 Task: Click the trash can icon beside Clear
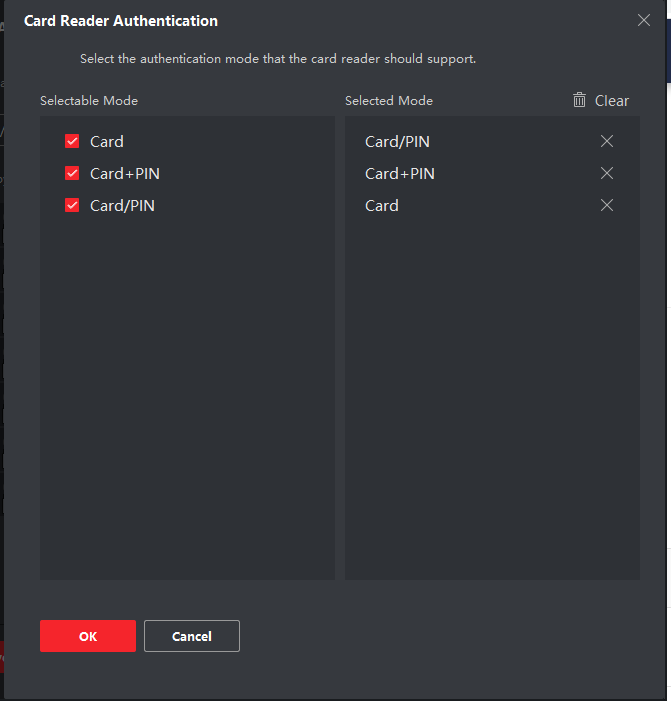click(x=579, y=100)
